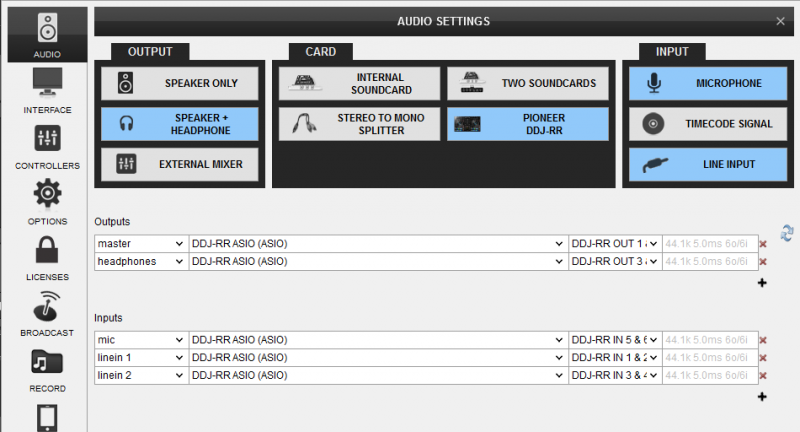This screenshot has height=432, width=800.
Task: Expand the master output type dropdown
Action: [140, 244]
